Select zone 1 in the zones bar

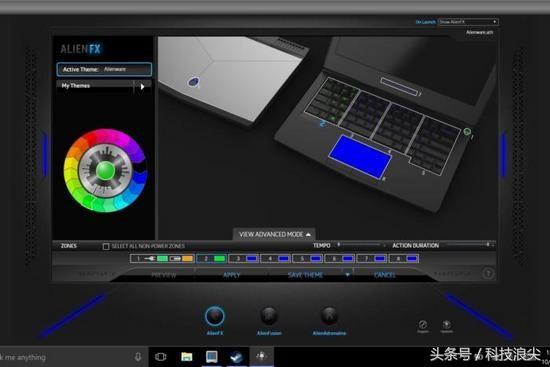162,259
